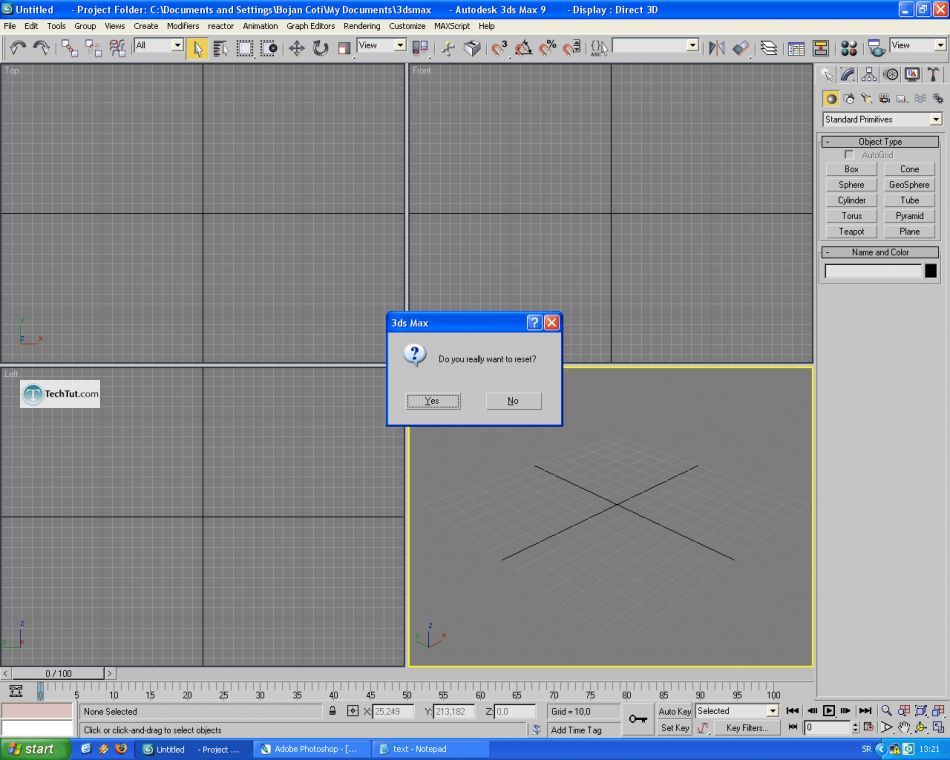Open the Rendering menu
This screenshot has width=950, height=760.
(x=361, y=26)
